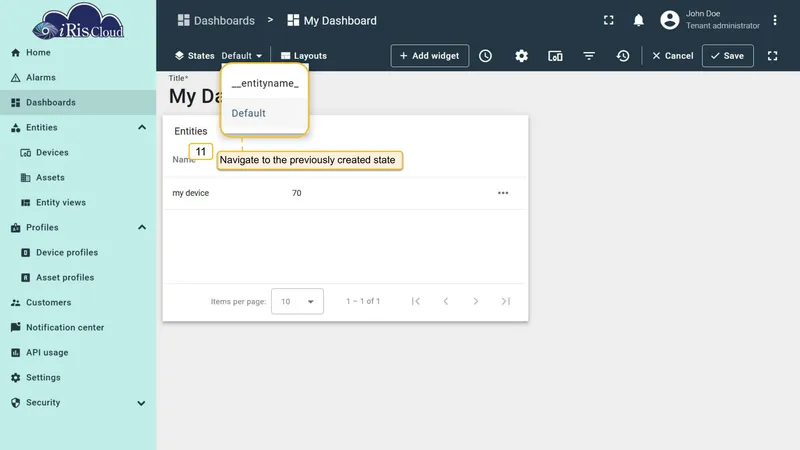Open dashboard settings gear
The height and width of the screenshot is (450, 800).
click(521, 56)
